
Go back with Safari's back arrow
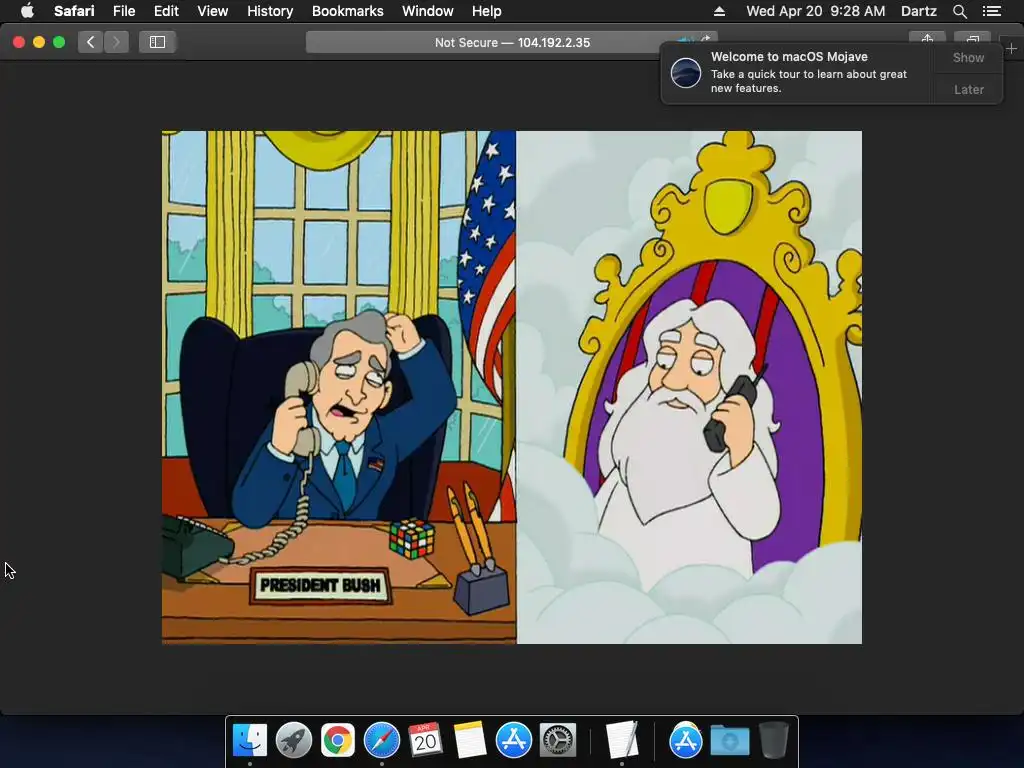click(91, 42)
